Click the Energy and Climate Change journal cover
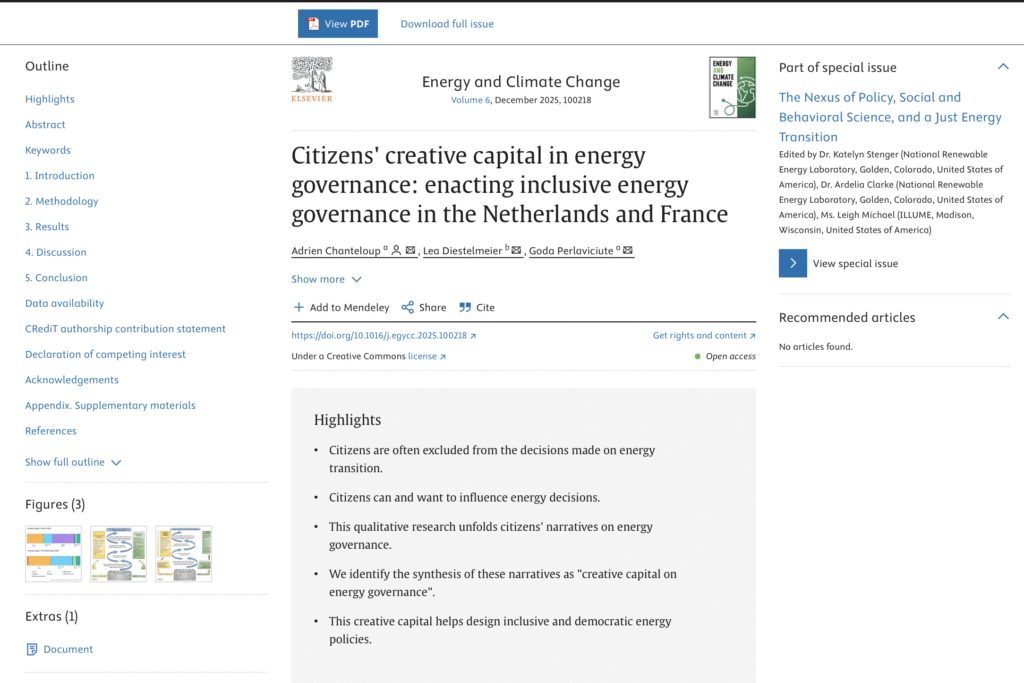 point(732,87)
